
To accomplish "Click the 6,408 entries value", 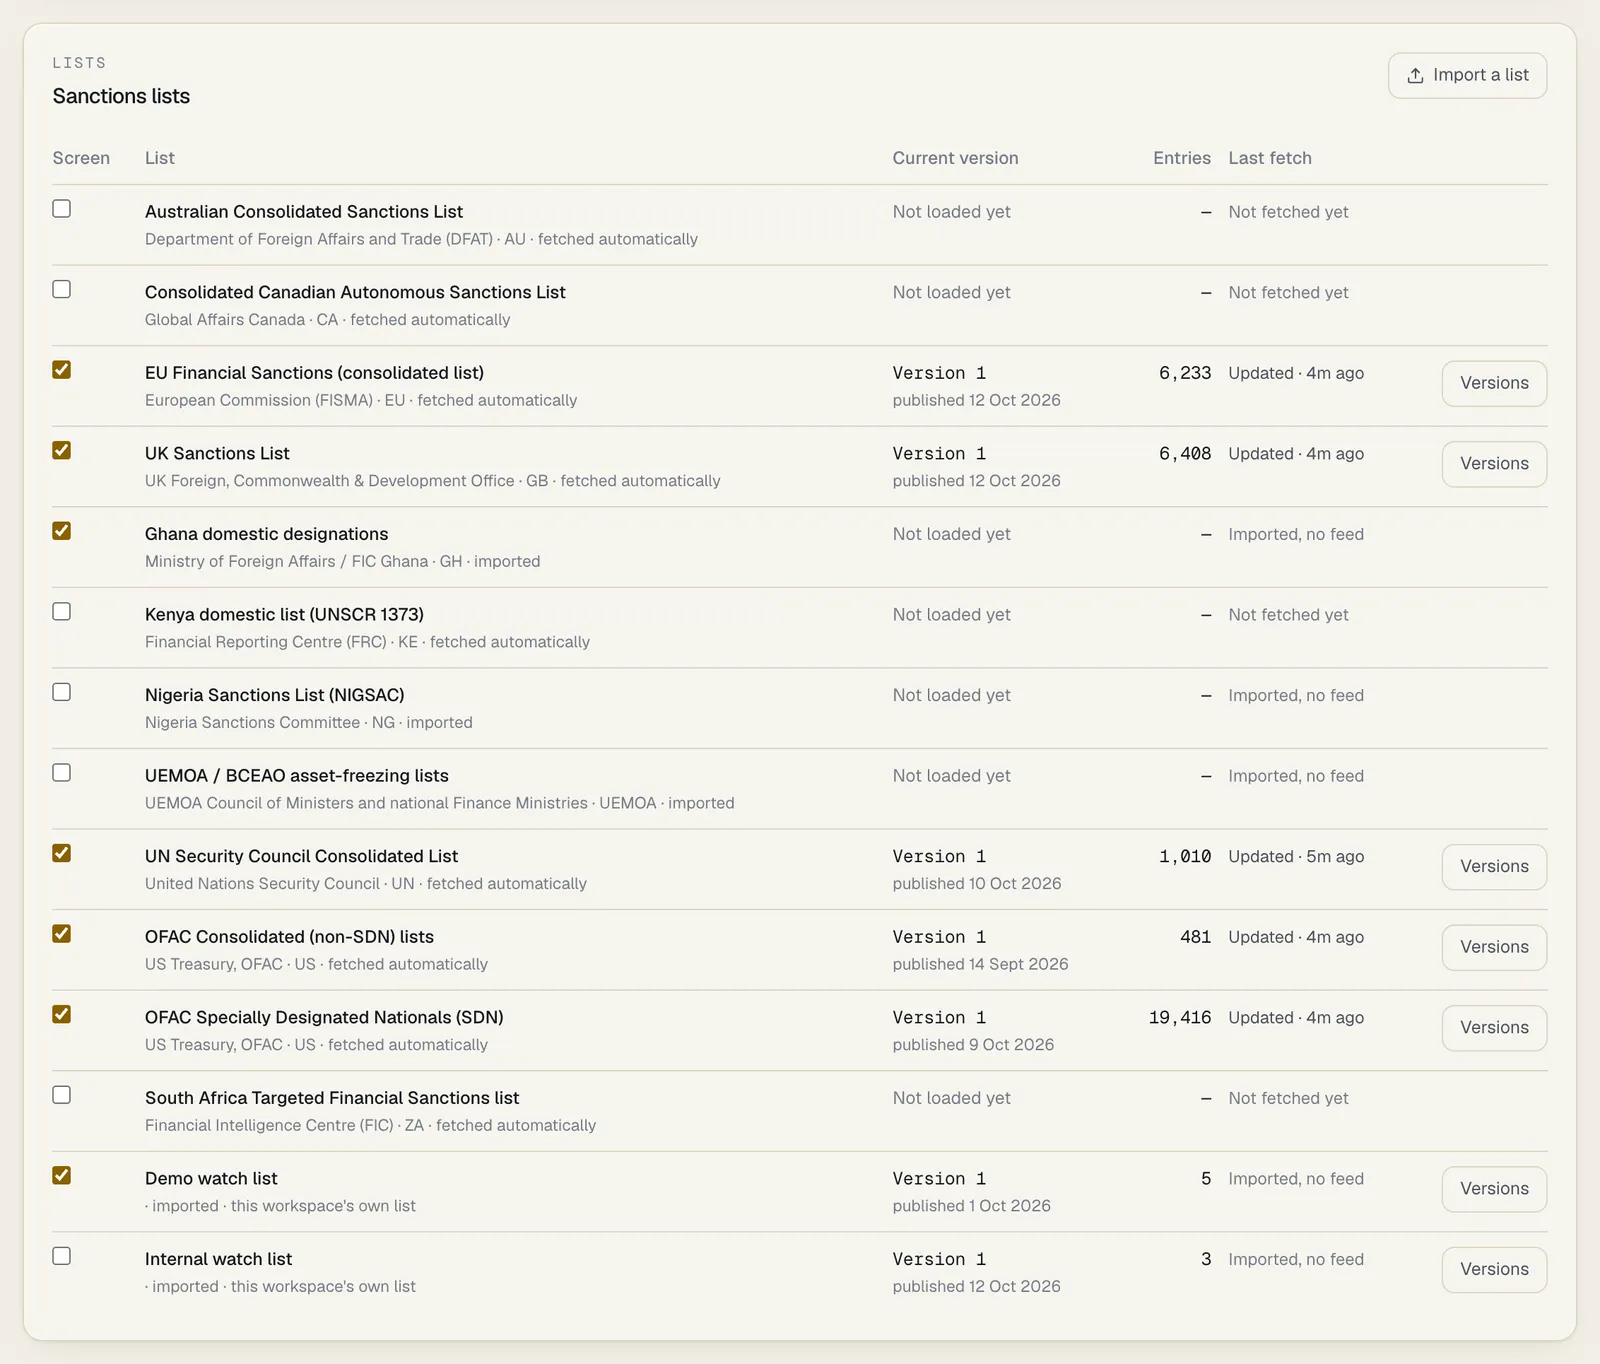I will click(1185, 453).
